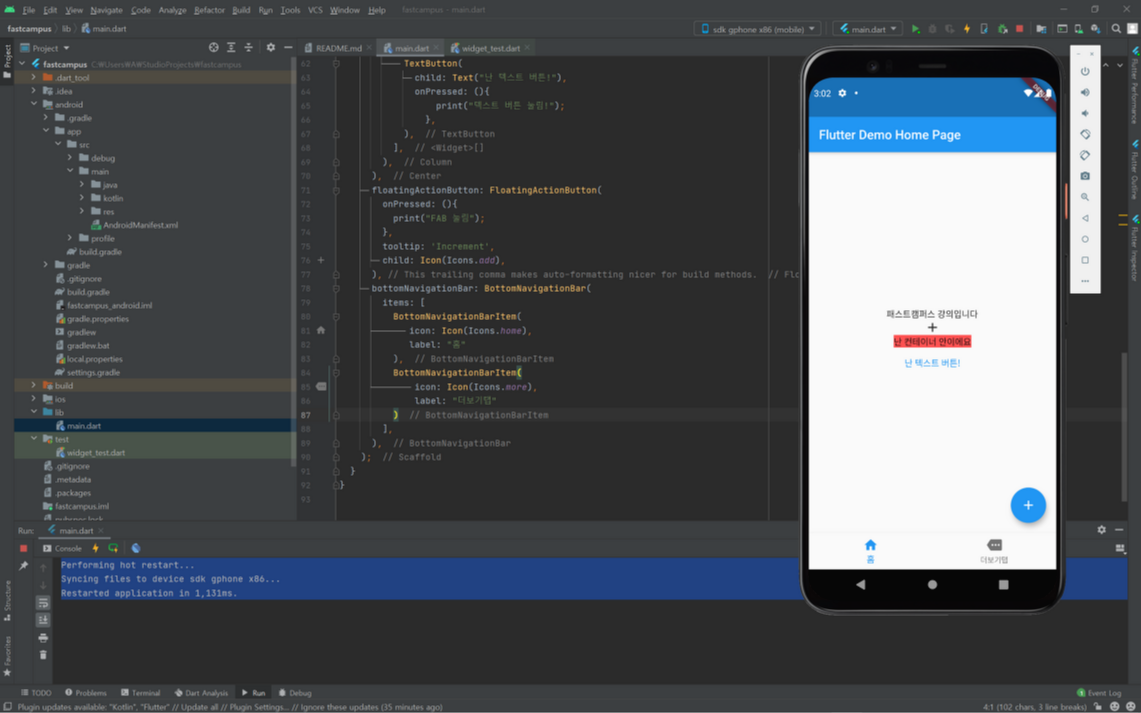1141x713 pixels.
Task: Collapse the test folder
Action: coord(33,439)
